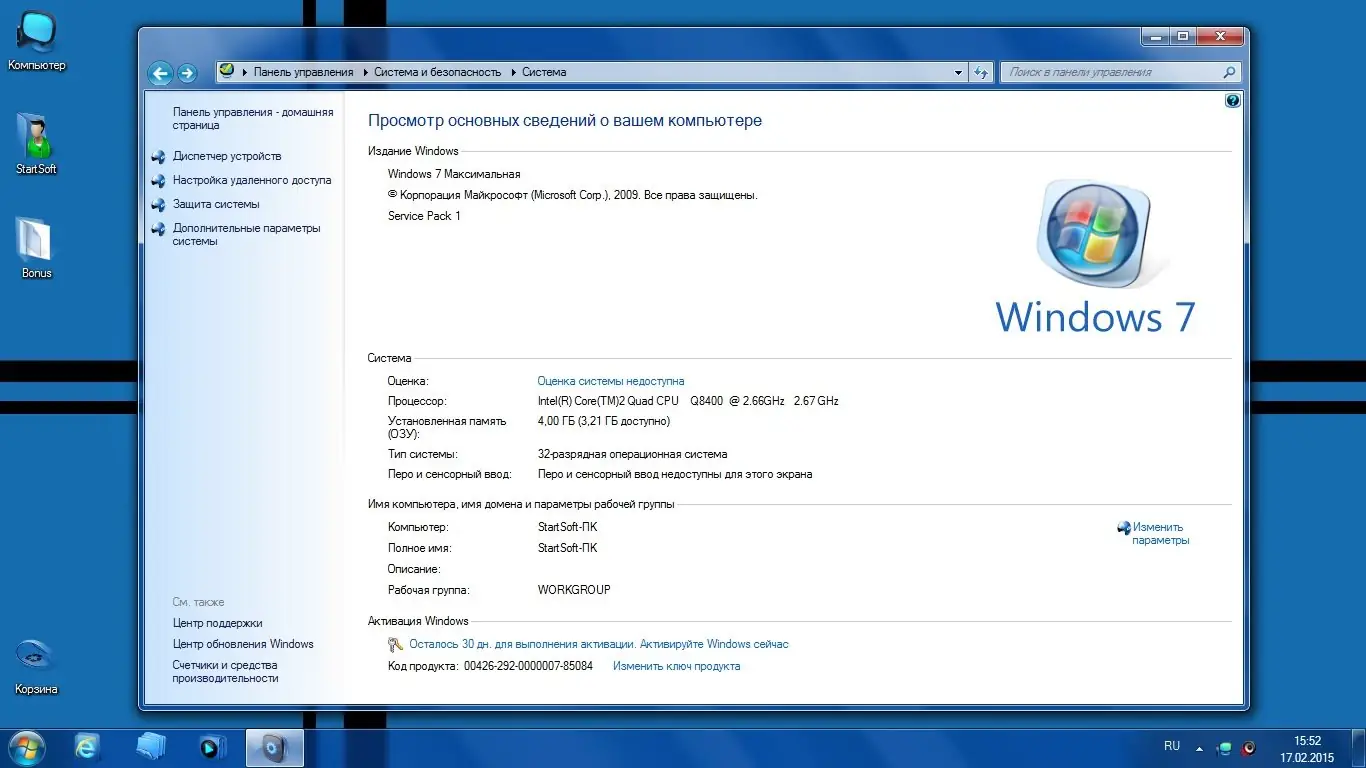Open Счетчики и средства производительности link
Screen dimensions: 1366x768
(226, 671)
